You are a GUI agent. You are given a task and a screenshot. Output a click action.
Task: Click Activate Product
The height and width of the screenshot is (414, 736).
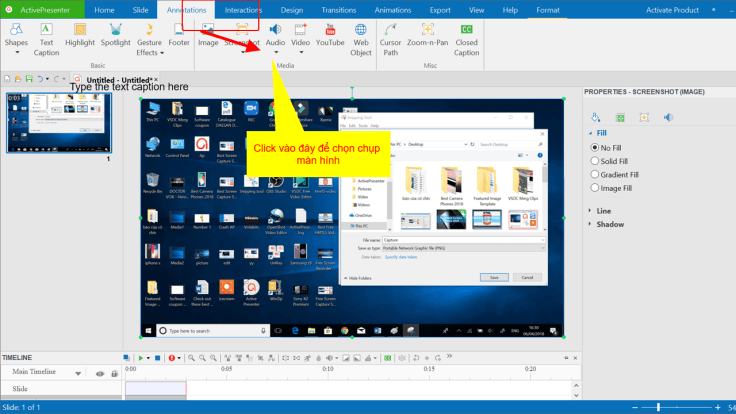tap(672, 10)
